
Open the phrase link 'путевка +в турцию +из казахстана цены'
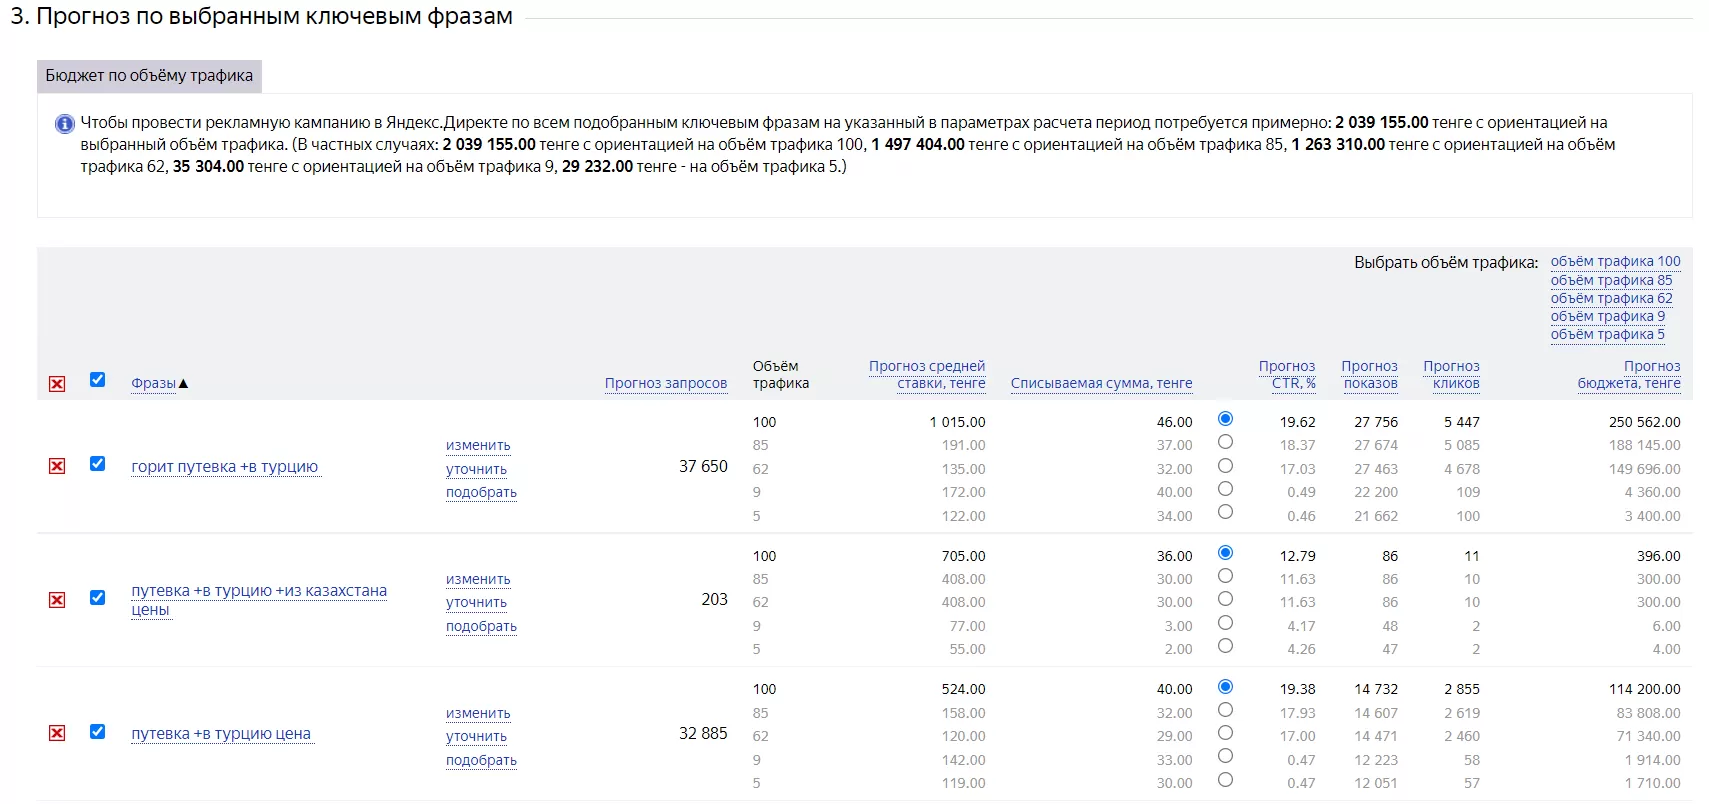(x=259, y=600)
